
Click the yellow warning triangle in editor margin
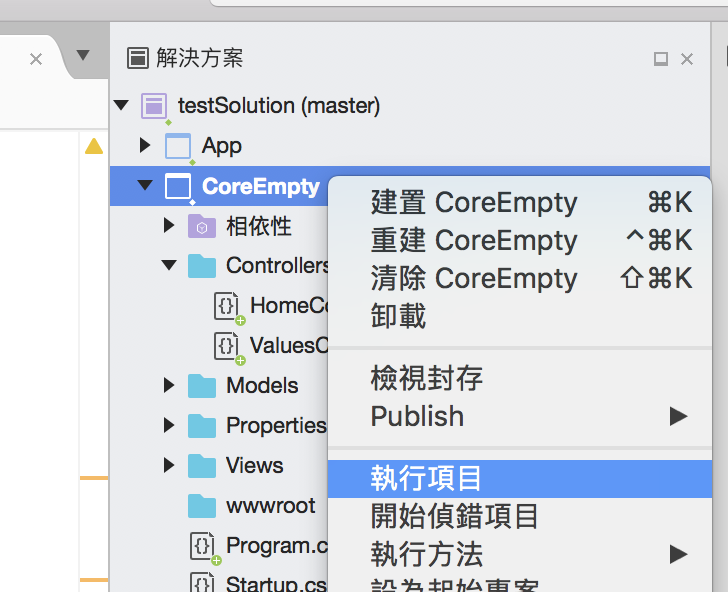[x=94, y=146]
